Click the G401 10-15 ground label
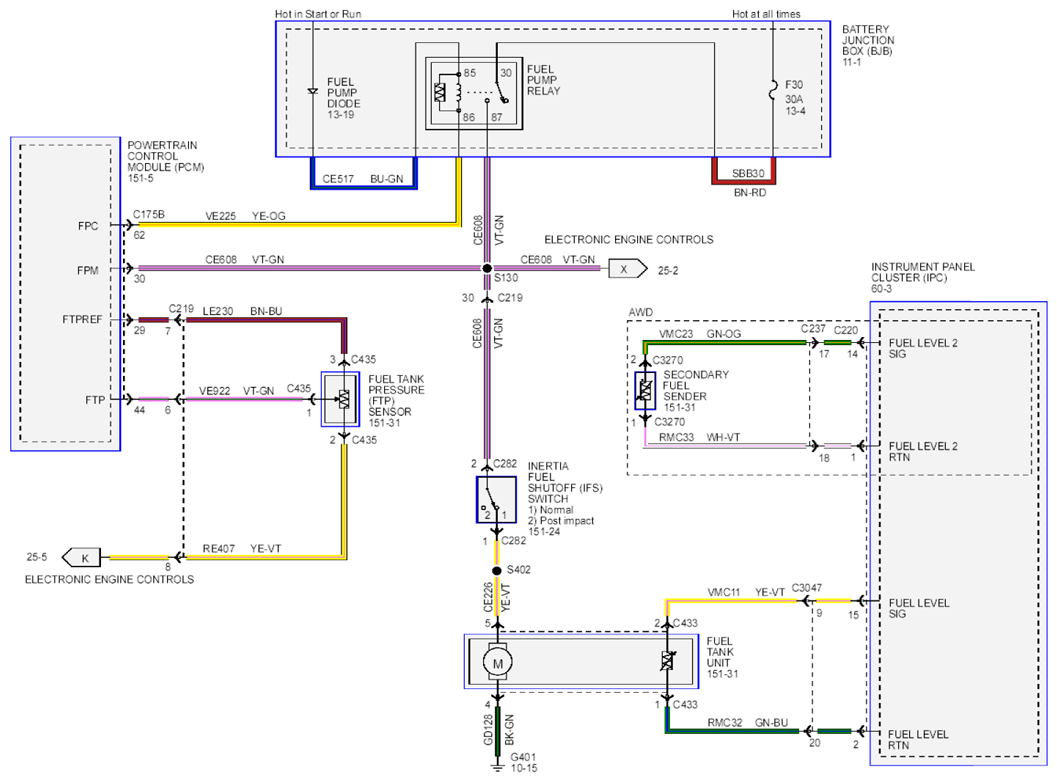Image resolution: width=1057 pixels, height=782 pixels. coord(524,763)
